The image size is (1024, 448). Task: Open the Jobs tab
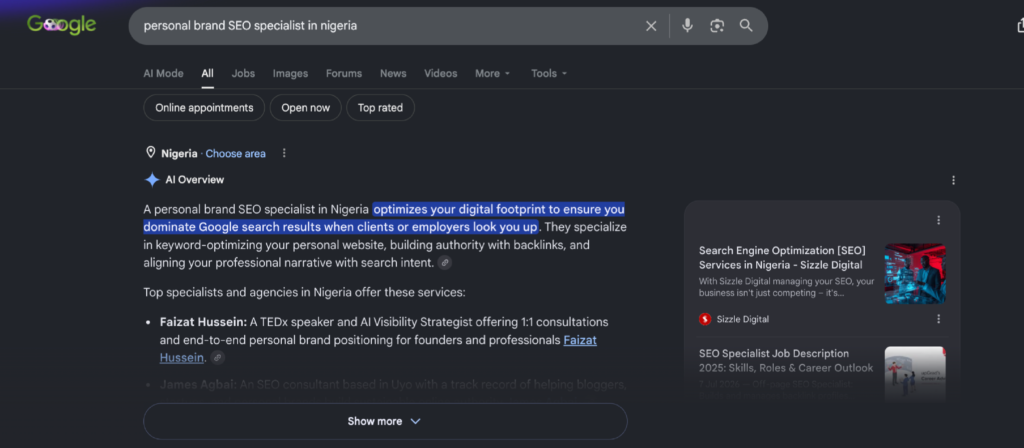(x=243, y=73)
